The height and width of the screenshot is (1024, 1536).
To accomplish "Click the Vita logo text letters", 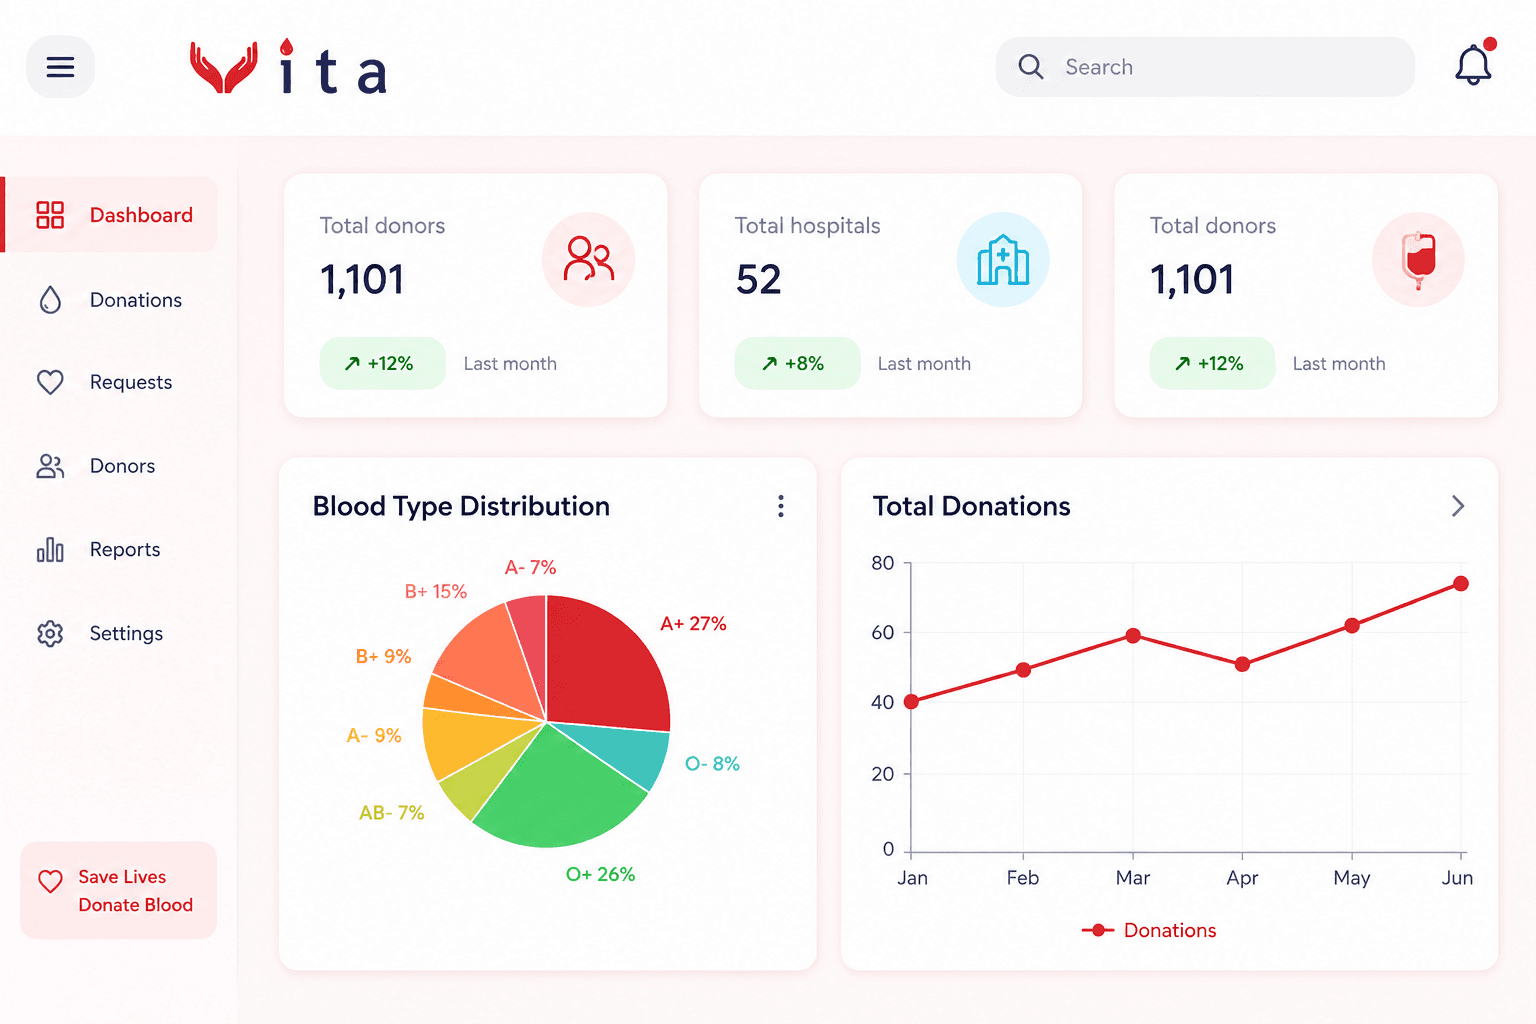I will [332, 68].
